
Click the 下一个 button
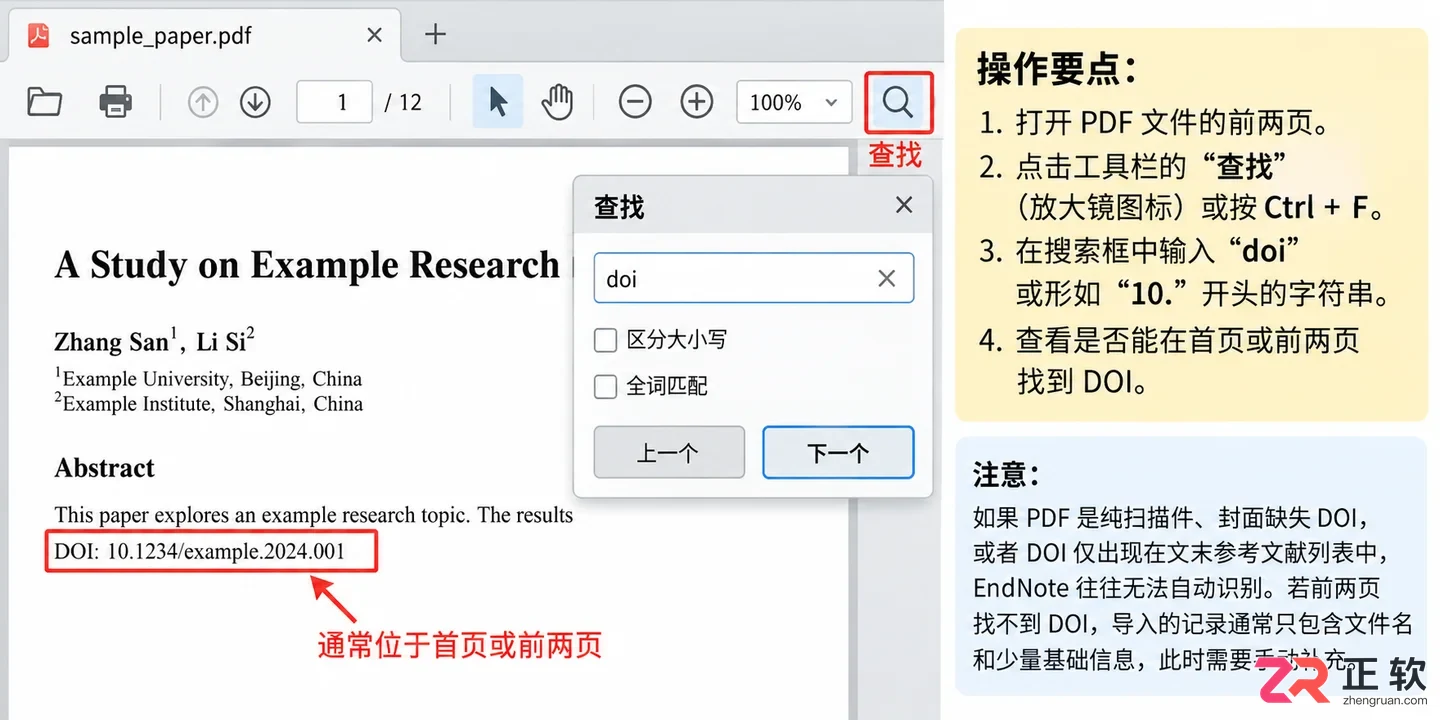coord(838,452)
